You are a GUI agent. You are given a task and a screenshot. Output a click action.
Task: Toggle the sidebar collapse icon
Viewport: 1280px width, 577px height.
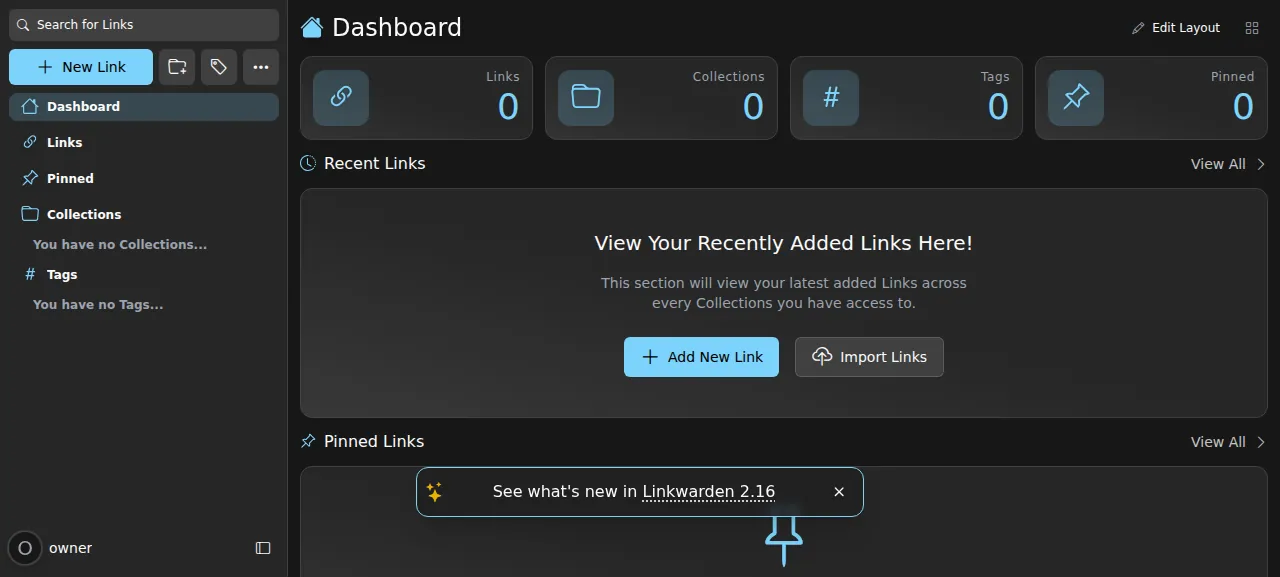click(x=263, y=548)
